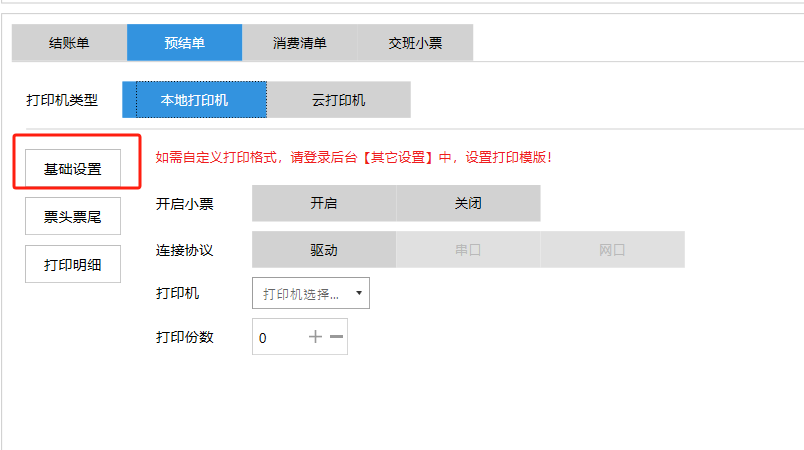Select 串口 connection protocol
804x450 pixels.
pyautogui.click(x=468, y=250)
